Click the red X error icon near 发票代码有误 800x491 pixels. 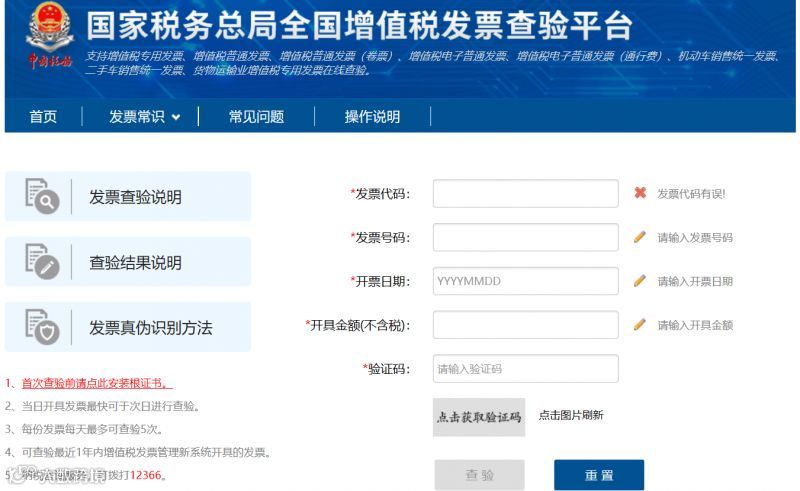tap(640, 192)
